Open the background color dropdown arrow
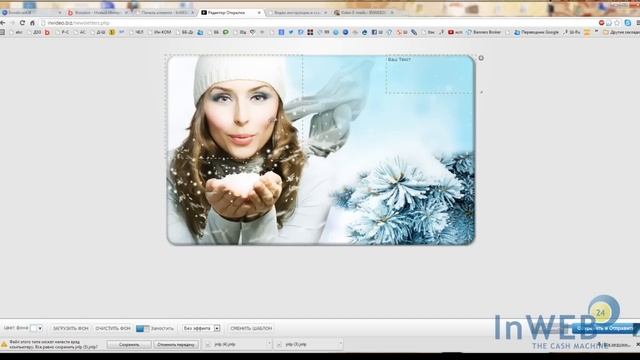This screenshot has width=640, height=360. (x=40, y=328)
